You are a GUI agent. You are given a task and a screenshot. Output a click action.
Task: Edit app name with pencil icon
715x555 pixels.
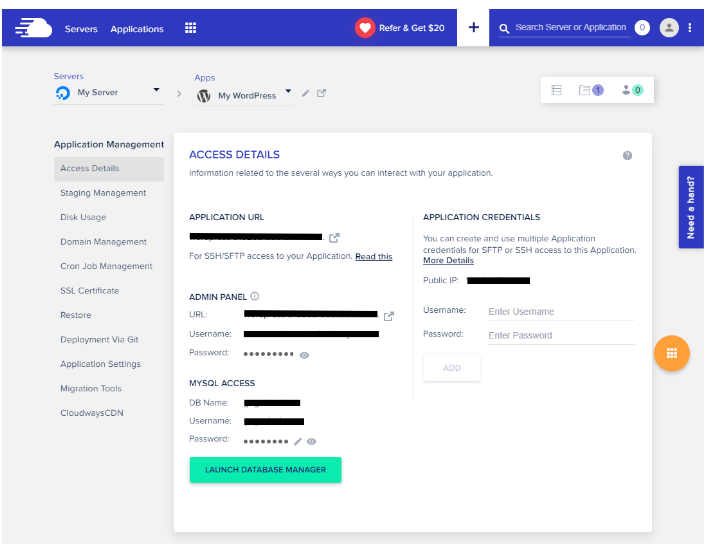(306, 93)
